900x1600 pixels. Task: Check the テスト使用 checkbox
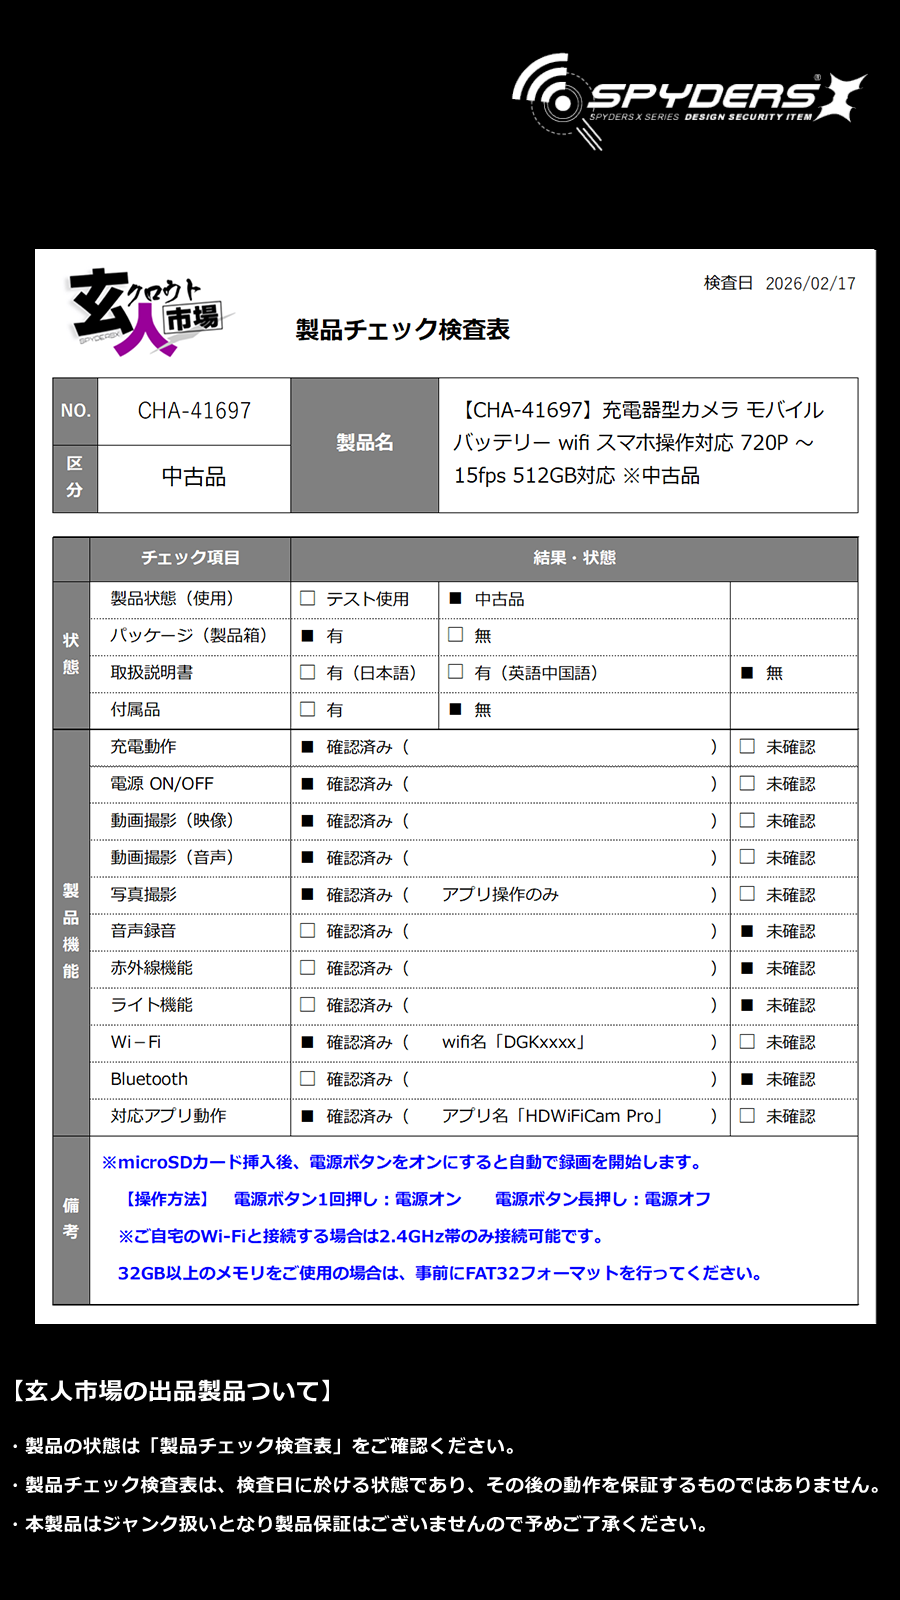pos(308,598)
